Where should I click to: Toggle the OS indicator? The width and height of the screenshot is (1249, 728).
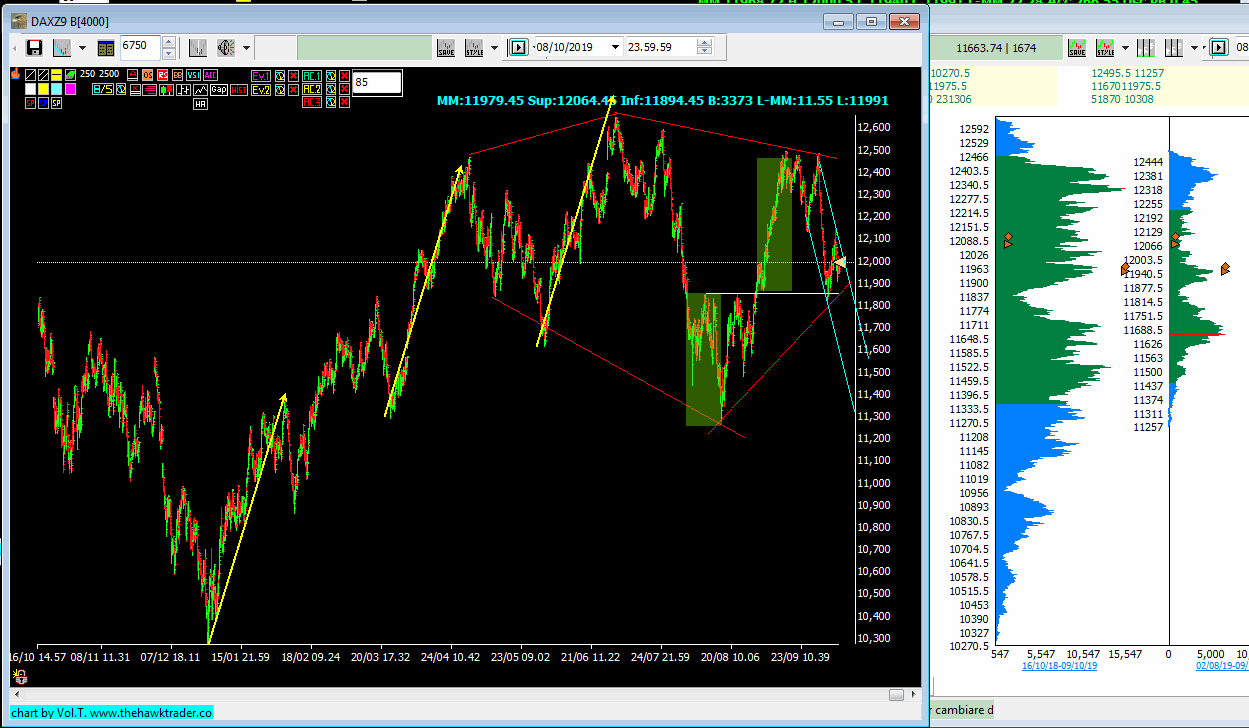[x=148, y=75]
